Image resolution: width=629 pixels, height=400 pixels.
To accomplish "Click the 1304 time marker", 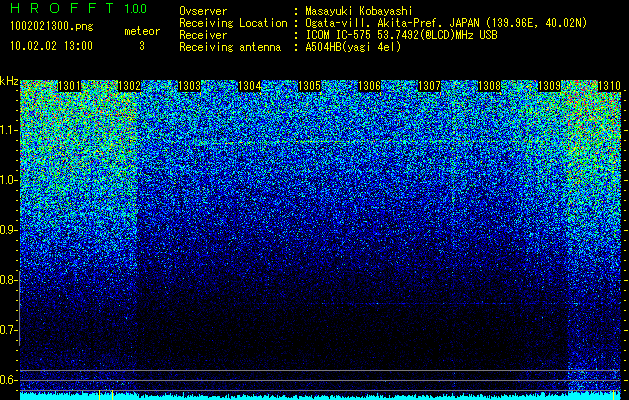I will [x=250, y=86].
